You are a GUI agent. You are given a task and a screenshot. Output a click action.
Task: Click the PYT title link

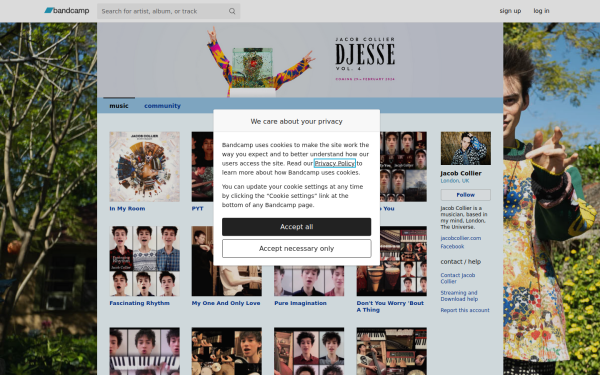click(197, 209)
